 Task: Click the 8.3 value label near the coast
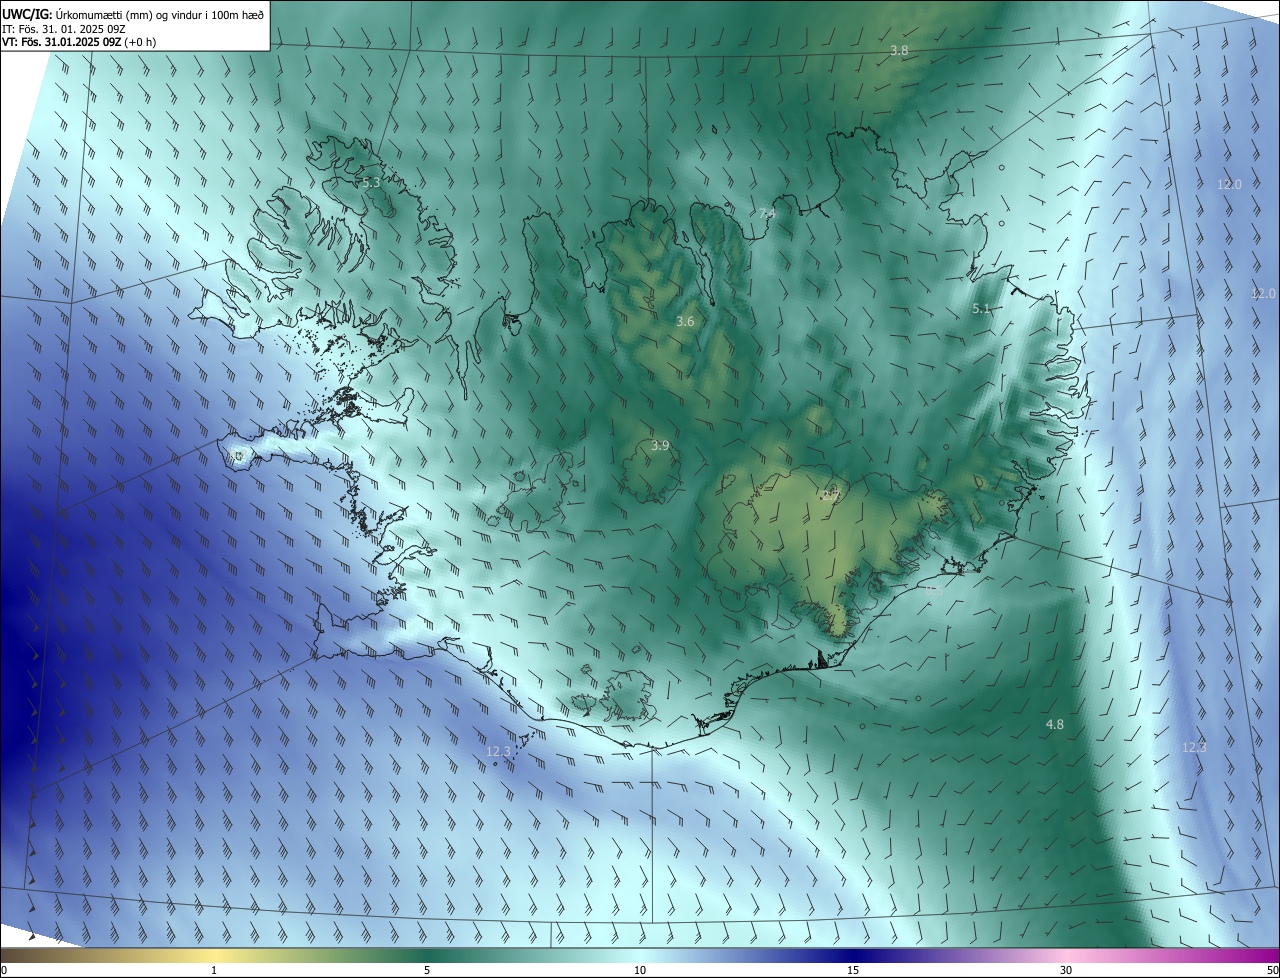(x=933, y=591)
